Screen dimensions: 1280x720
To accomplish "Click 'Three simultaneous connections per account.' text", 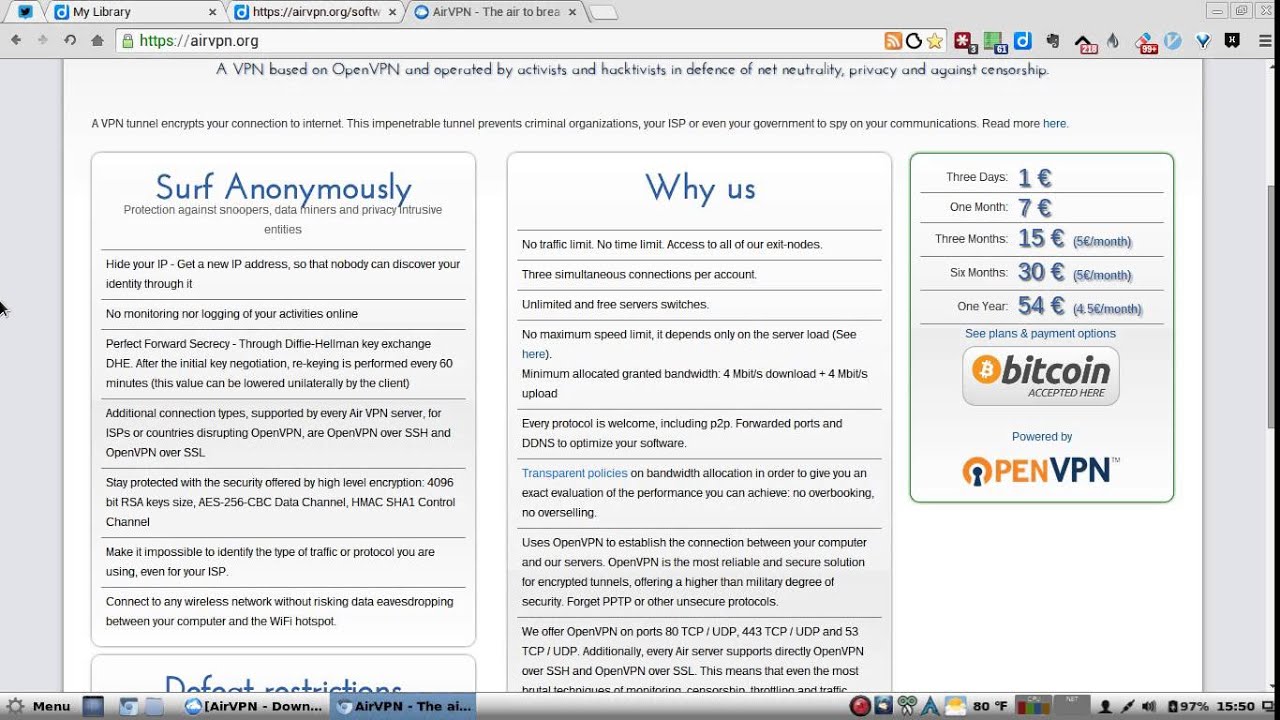I will [639, 274].
